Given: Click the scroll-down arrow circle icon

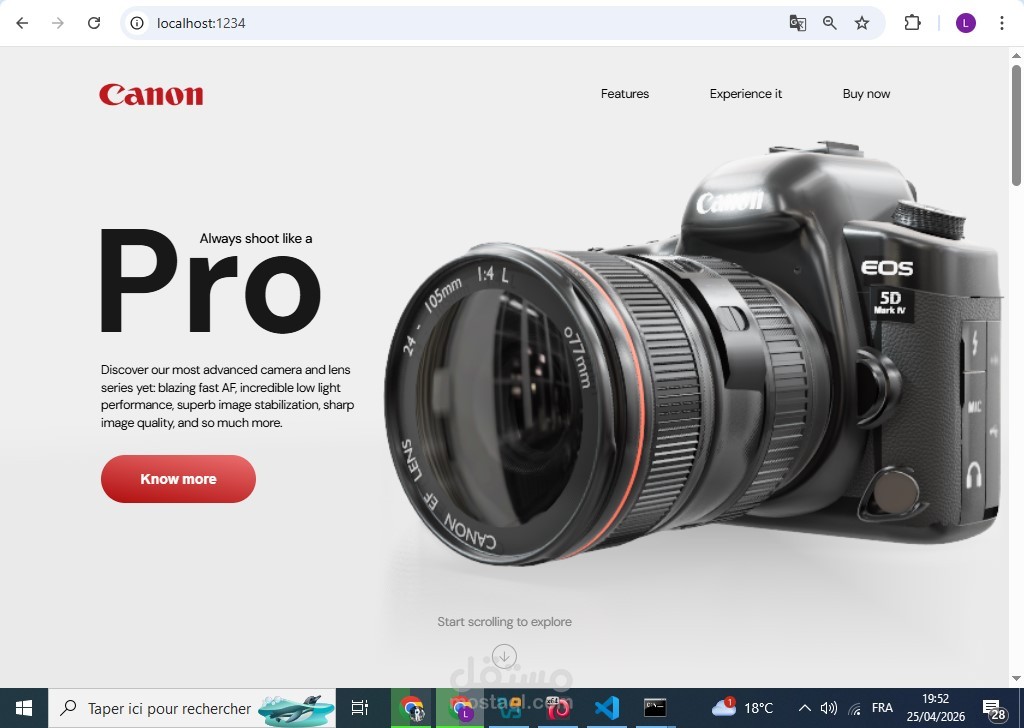Looking at the screenshot, I should tap(504, 656).
